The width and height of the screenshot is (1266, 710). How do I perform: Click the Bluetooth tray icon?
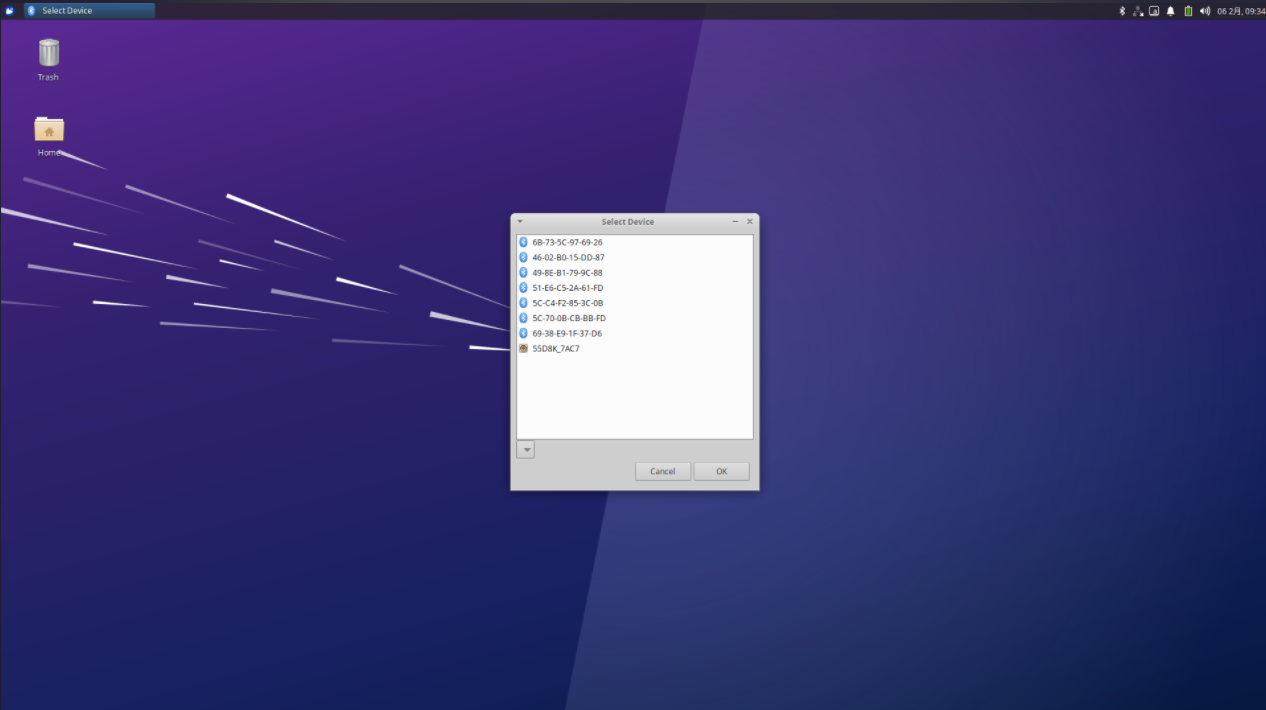pos(1122,11)
